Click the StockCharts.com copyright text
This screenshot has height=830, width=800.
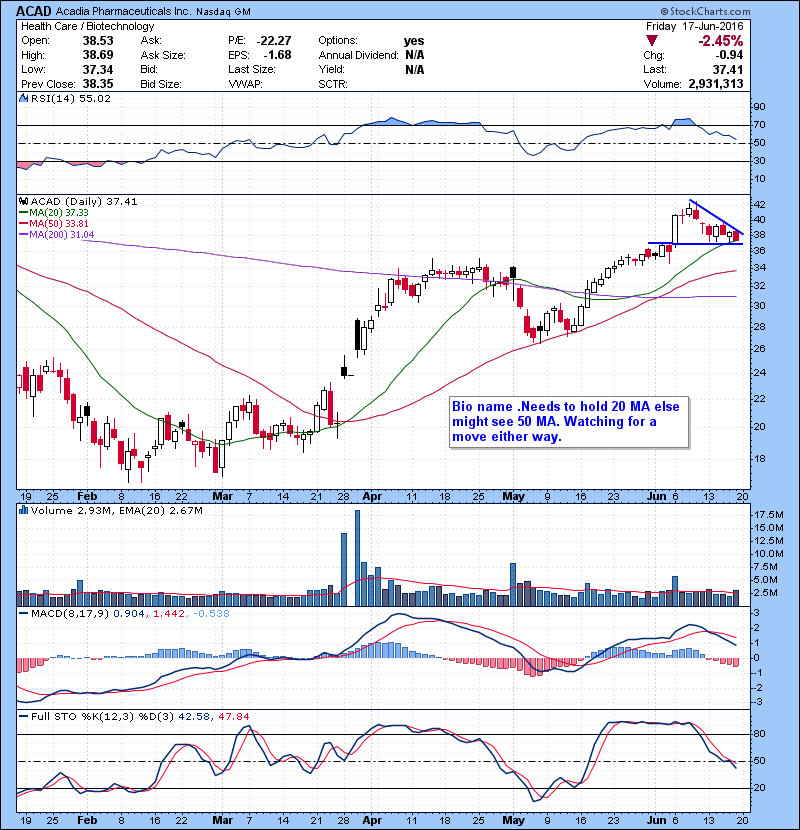[x=705, y=11]
